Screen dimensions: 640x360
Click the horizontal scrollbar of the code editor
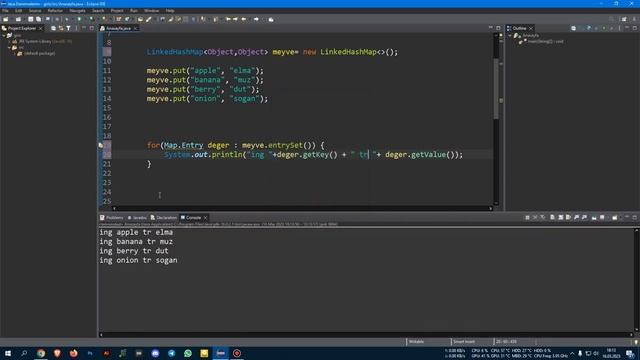302,208
